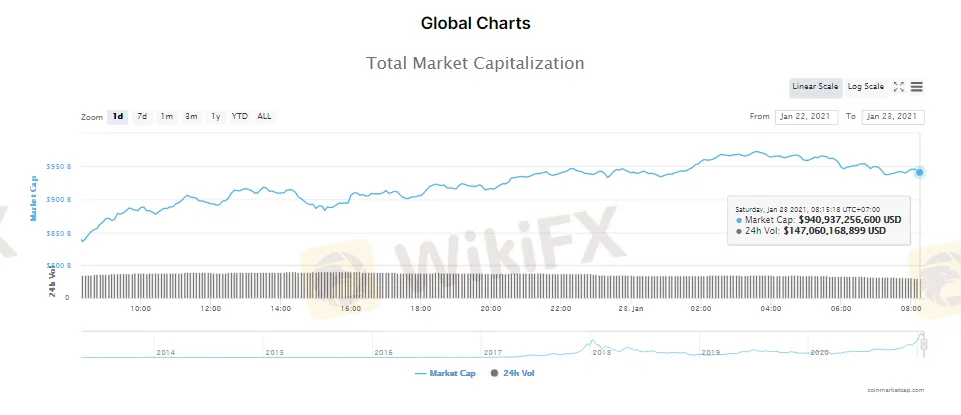This screenshot has width=961, height=415.
Task: Toggle Market Cap series in legend
Action: 446,373
